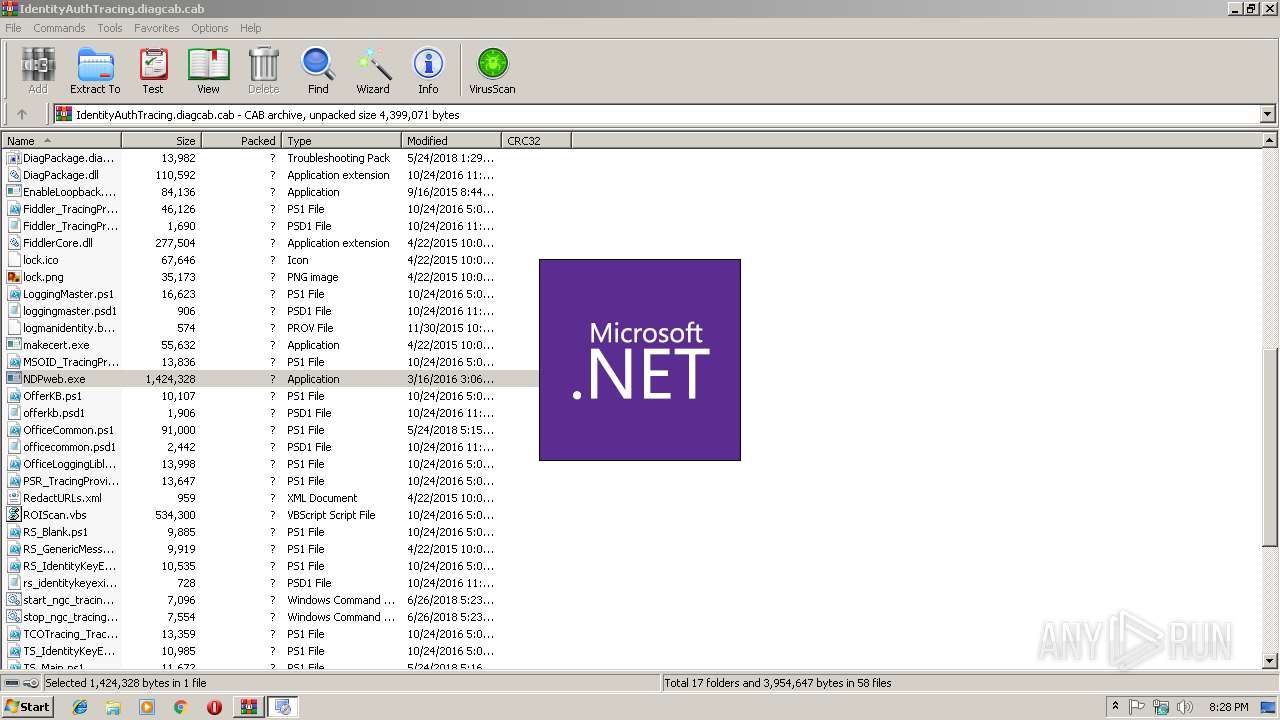Open the File menu
The width and height of the screenshot is (1280, 720).
[x=13, y=28]
